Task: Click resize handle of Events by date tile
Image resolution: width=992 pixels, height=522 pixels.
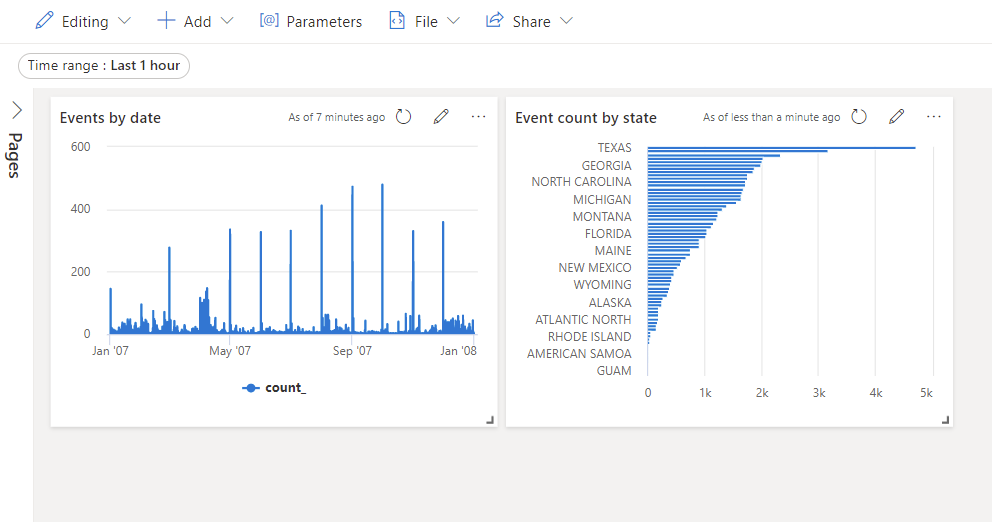Action: 490,419
